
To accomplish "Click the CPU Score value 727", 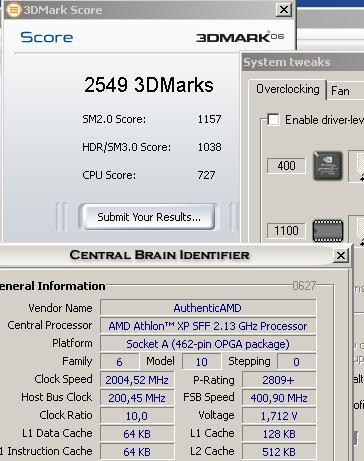I will click(x=206, y=175).
